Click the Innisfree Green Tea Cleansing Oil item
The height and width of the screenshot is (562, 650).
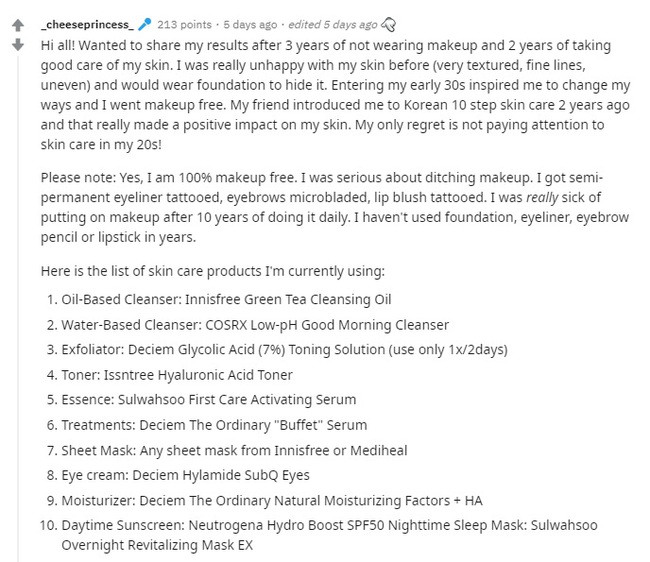pyautogui.click(x=226, y=299)
